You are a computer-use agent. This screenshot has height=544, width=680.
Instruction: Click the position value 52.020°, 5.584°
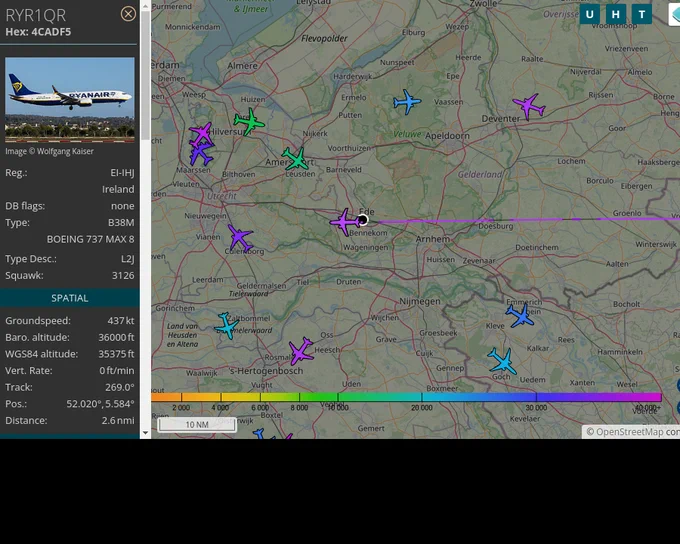(100, 404)
